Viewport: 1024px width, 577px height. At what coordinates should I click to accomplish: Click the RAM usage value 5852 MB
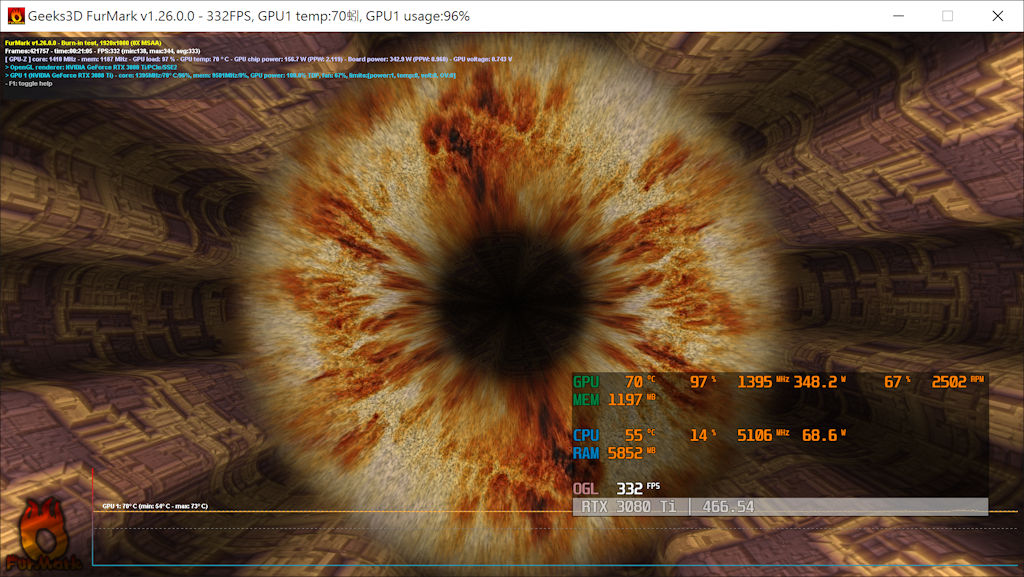[x=632, y=453]
